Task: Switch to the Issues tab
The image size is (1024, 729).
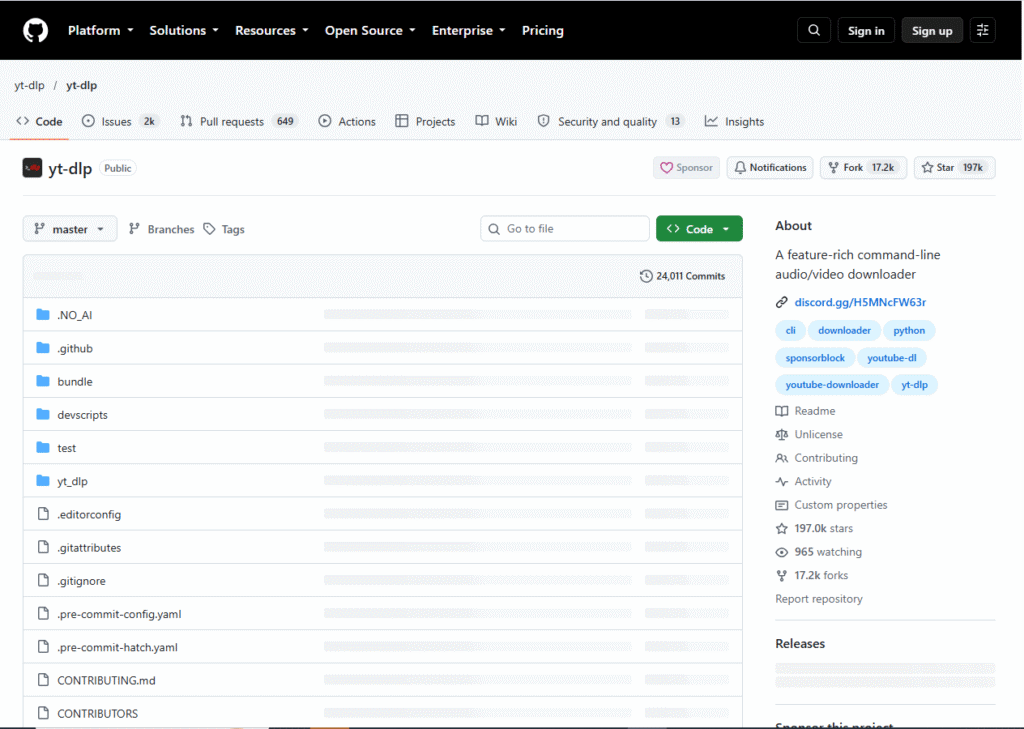Action: coord(119,122)
